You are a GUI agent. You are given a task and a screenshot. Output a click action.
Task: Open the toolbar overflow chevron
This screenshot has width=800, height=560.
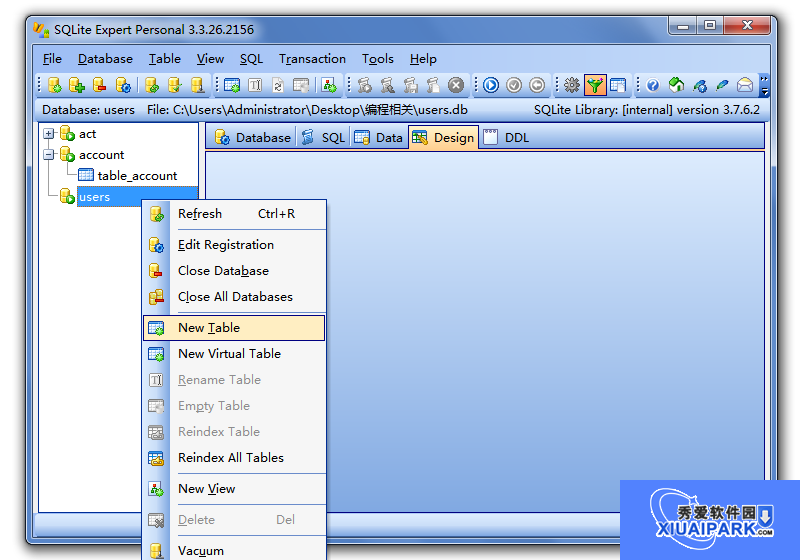[x=764, y=85]
